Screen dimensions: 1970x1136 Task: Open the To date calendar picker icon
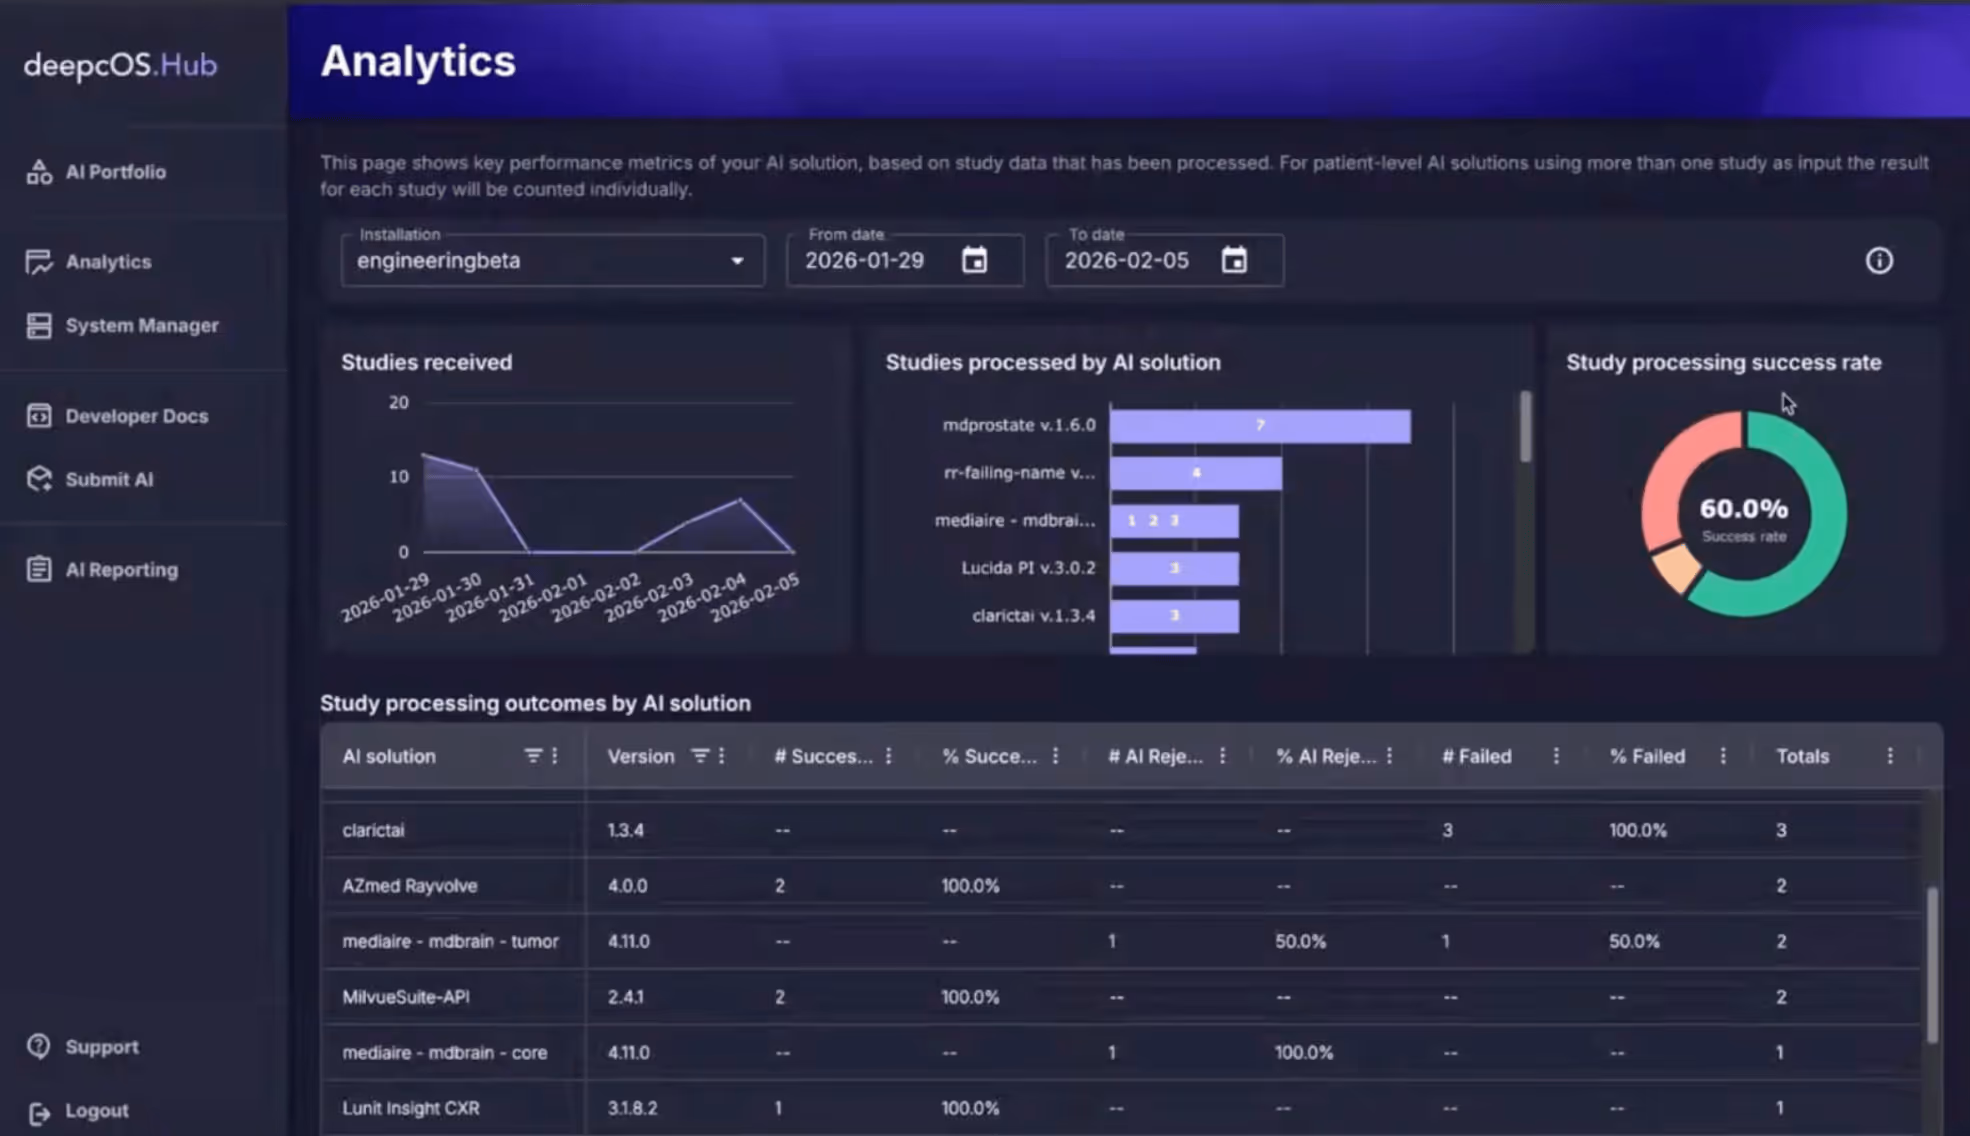coord(1234,260)
